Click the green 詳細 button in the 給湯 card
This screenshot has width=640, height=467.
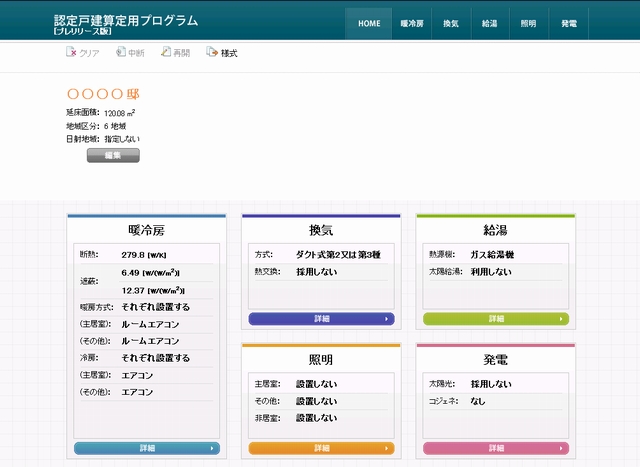(496, 319)
